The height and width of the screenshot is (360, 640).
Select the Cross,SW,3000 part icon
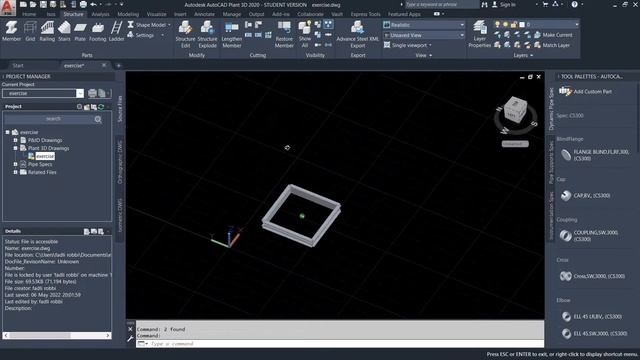coord(566,276)
